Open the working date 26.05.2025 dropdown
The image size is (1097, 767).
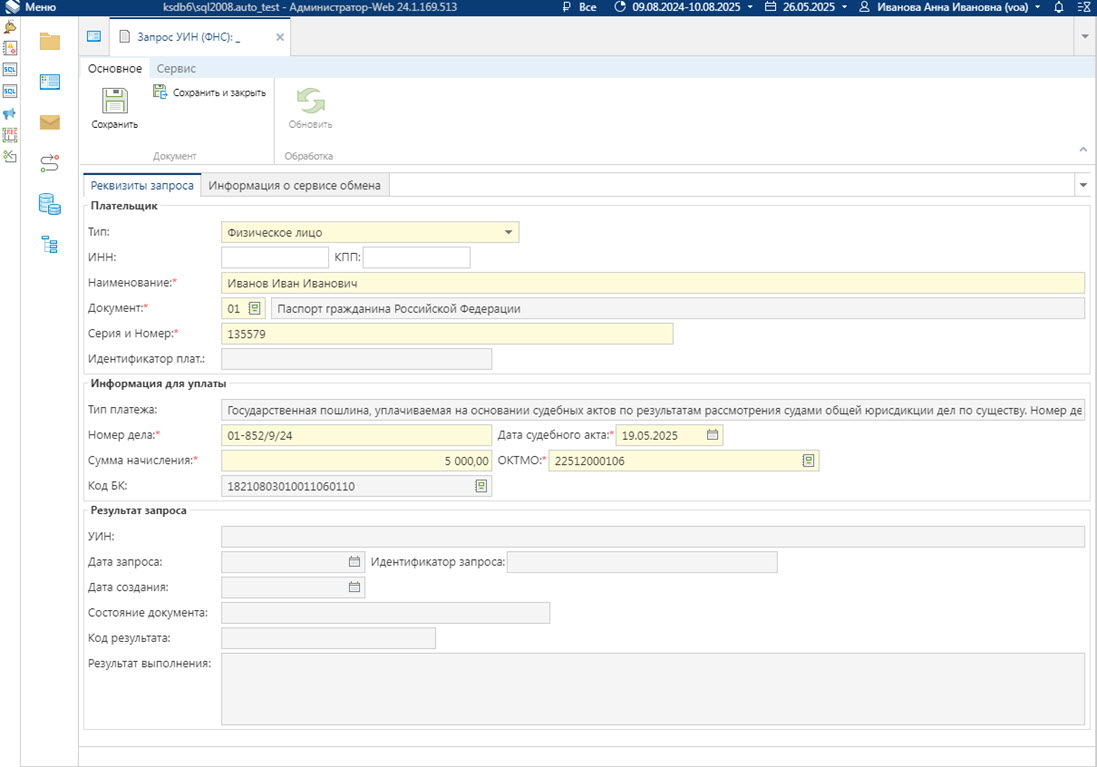pos(805,7)
